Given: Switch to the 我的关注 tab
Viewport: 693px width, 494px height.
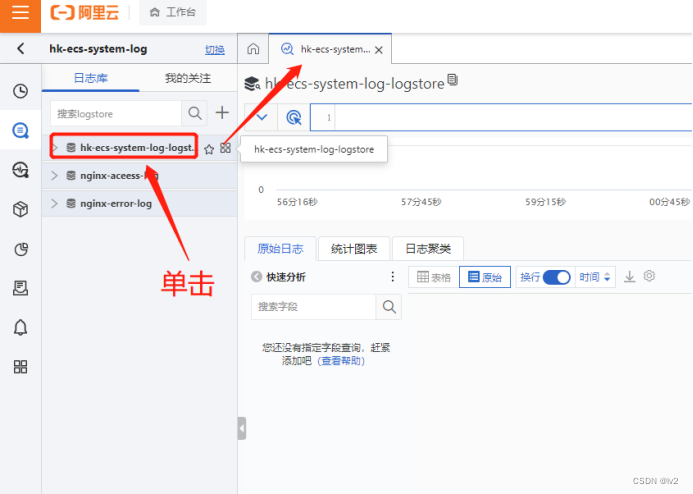Looking at the screenshot, I should (x=188, y=78).
